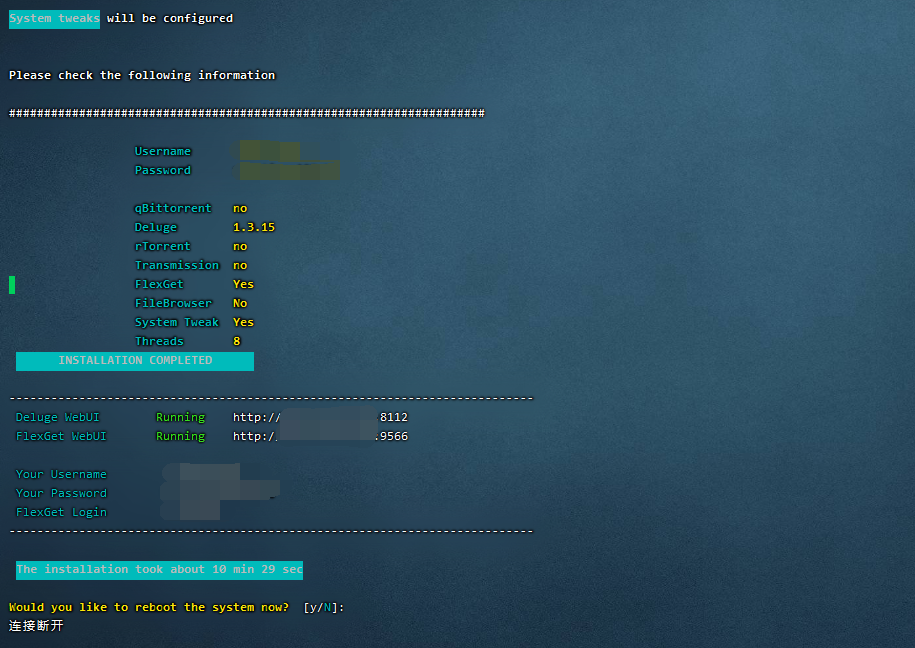Viewport: 915px width, 648px height.
Task: Click the System Tweak label
Action: (x=177, y=322)
